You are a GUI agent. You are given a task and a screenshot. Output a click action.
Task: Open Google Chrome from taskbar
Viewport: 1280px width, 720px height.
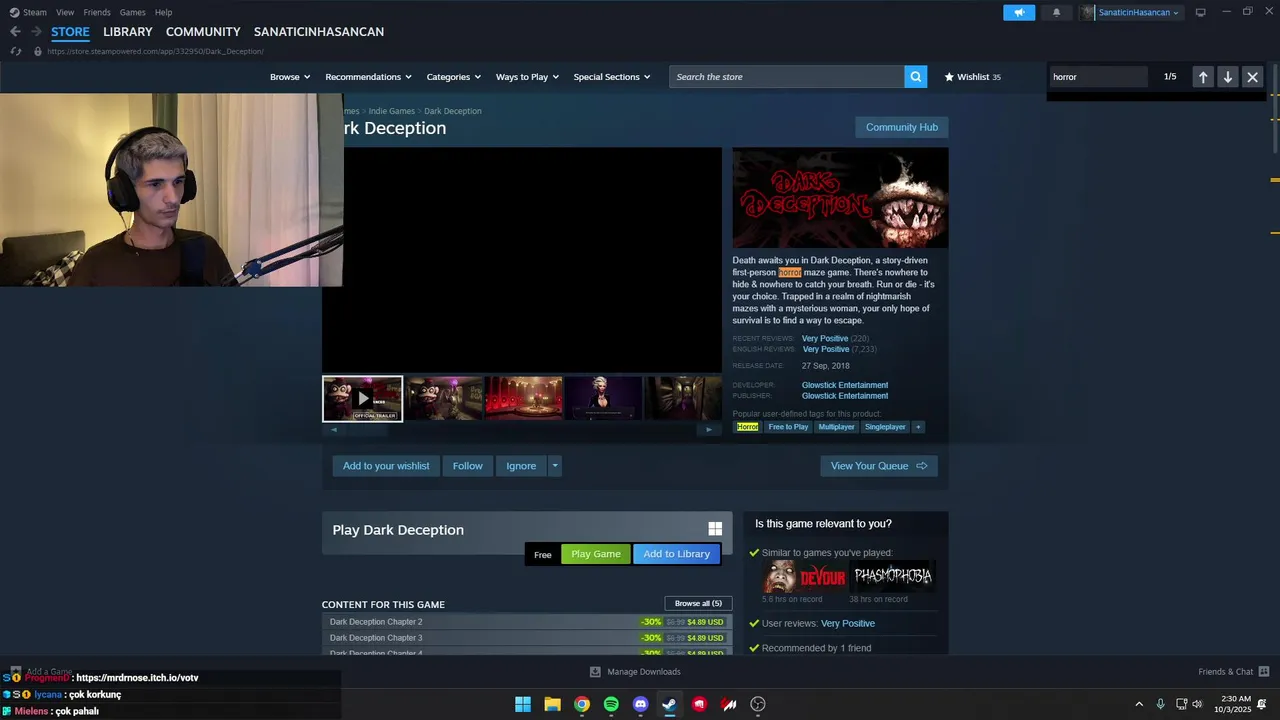582,704
